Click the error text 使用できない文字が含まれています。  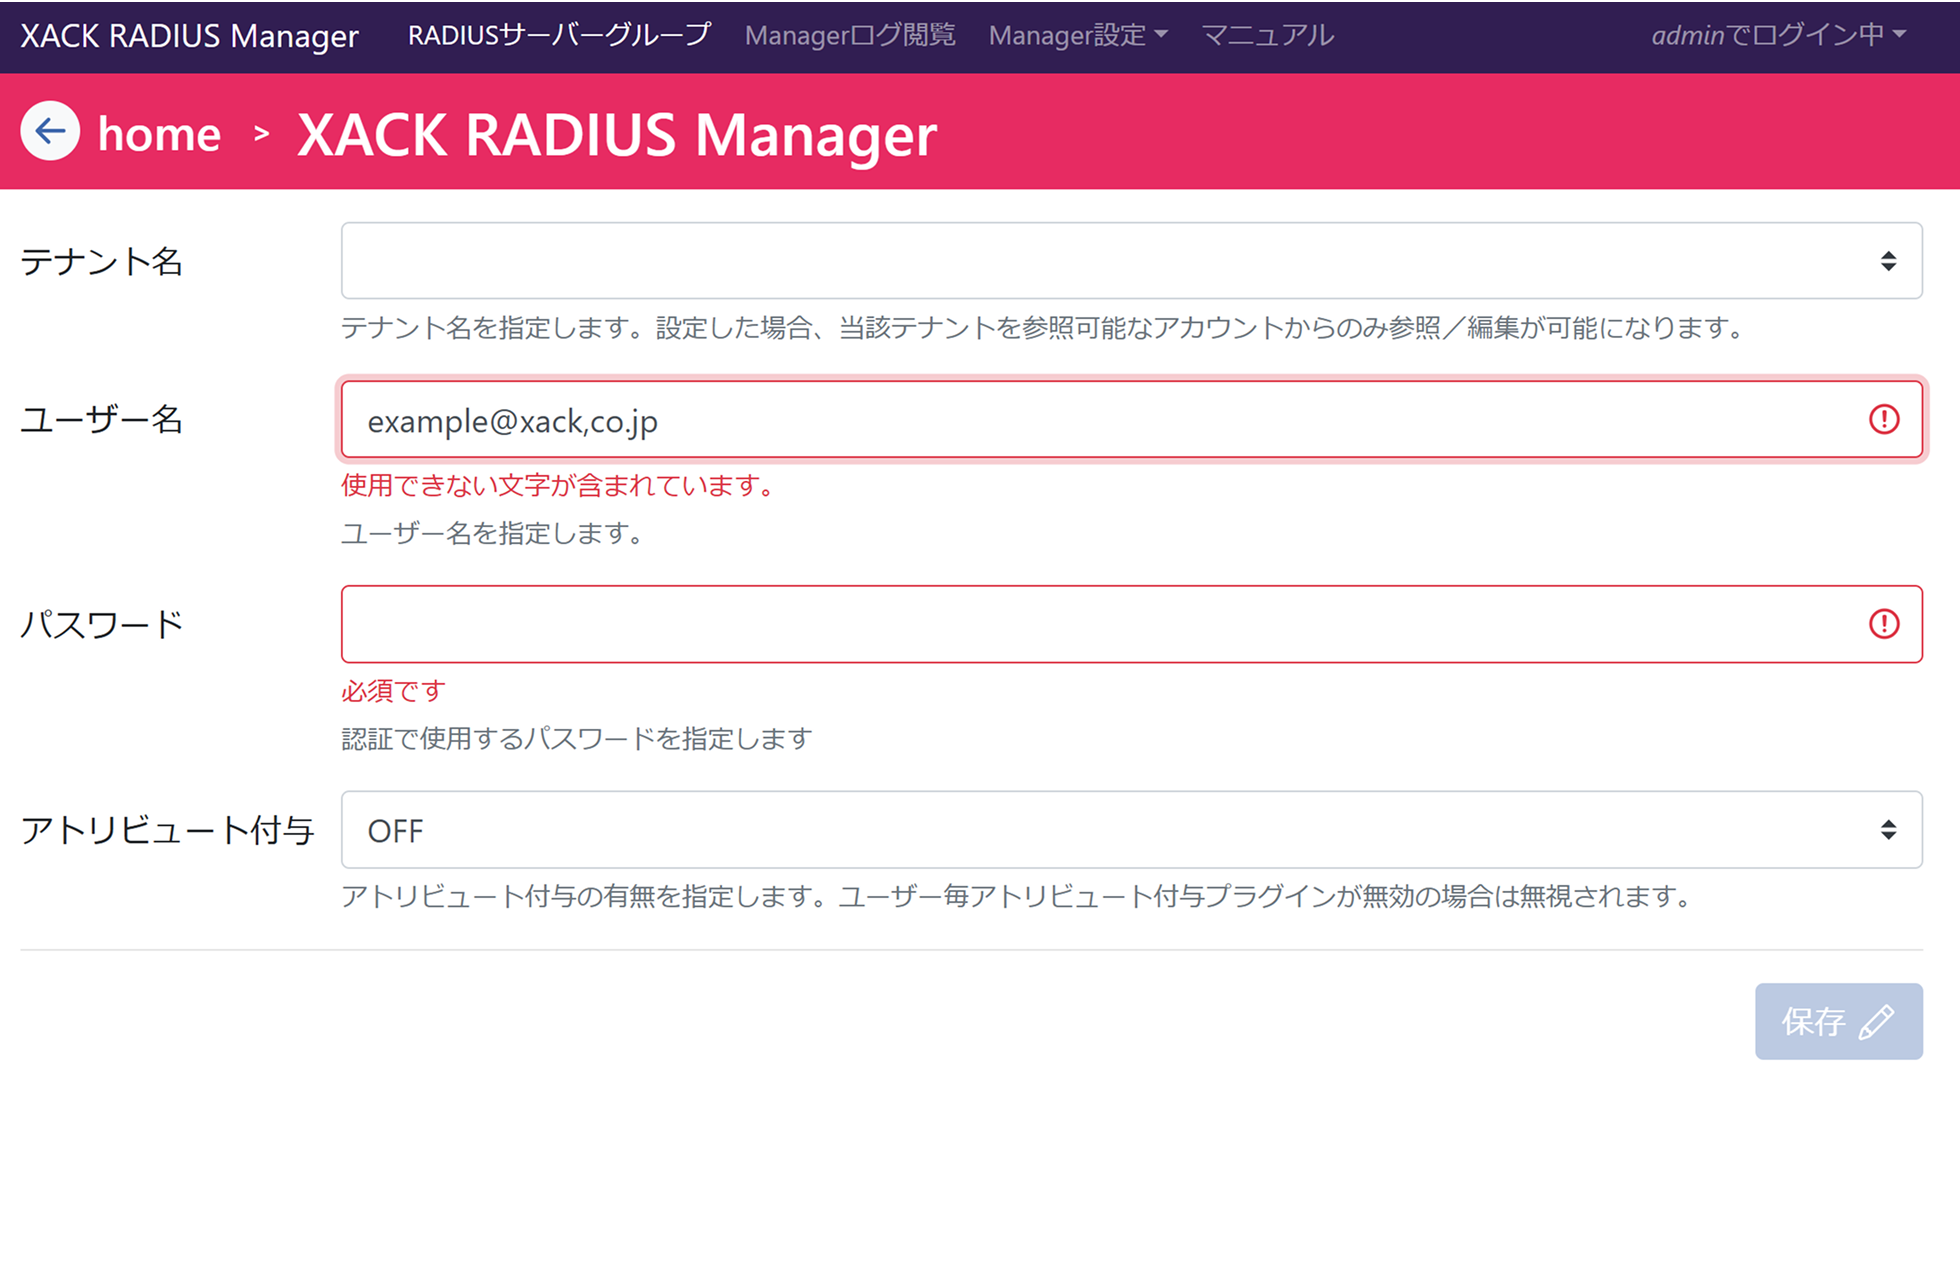click(558, 486)
